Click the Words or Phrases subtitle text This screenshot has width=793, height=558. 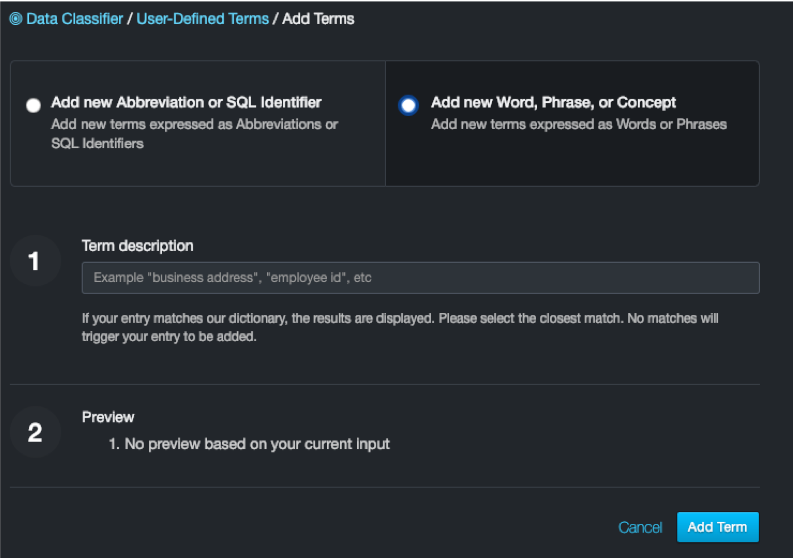coord(578,124)
